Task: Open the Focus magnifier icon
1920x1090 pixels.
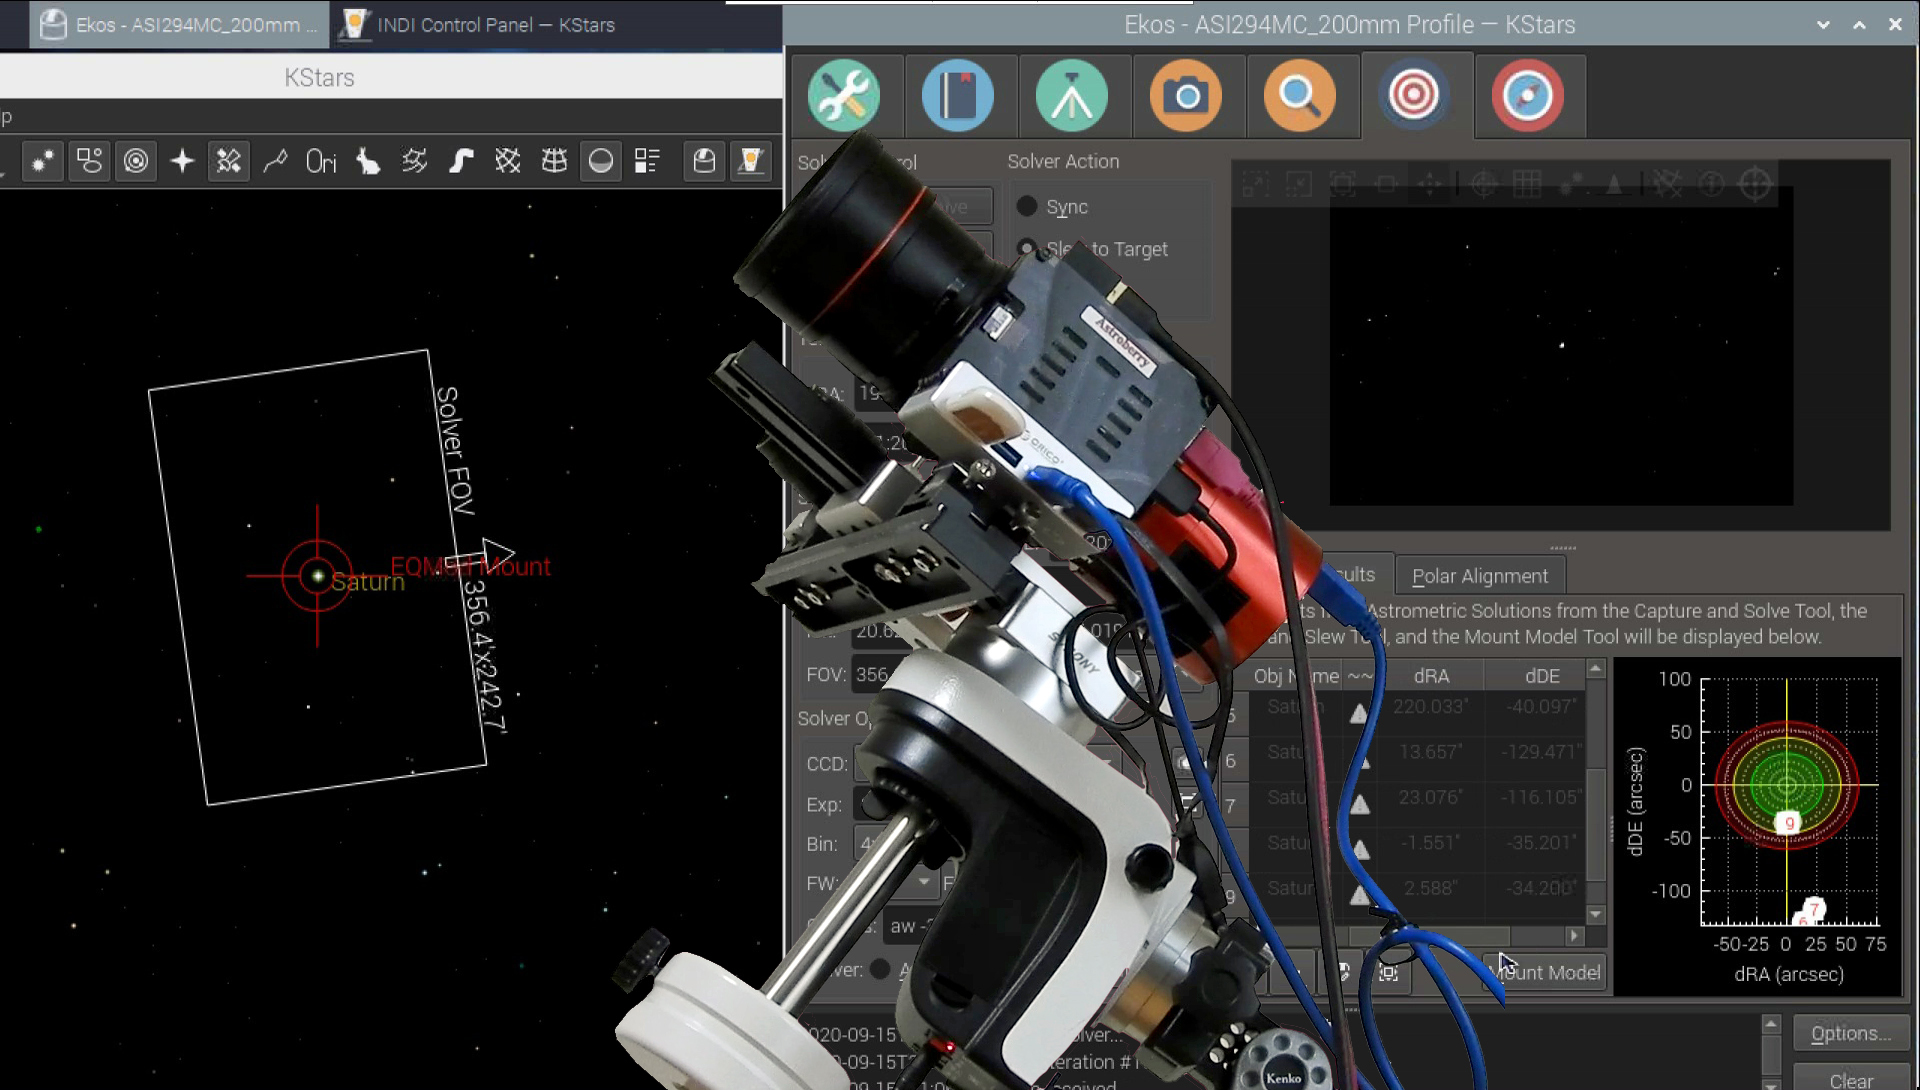Action: (1300, 95)
